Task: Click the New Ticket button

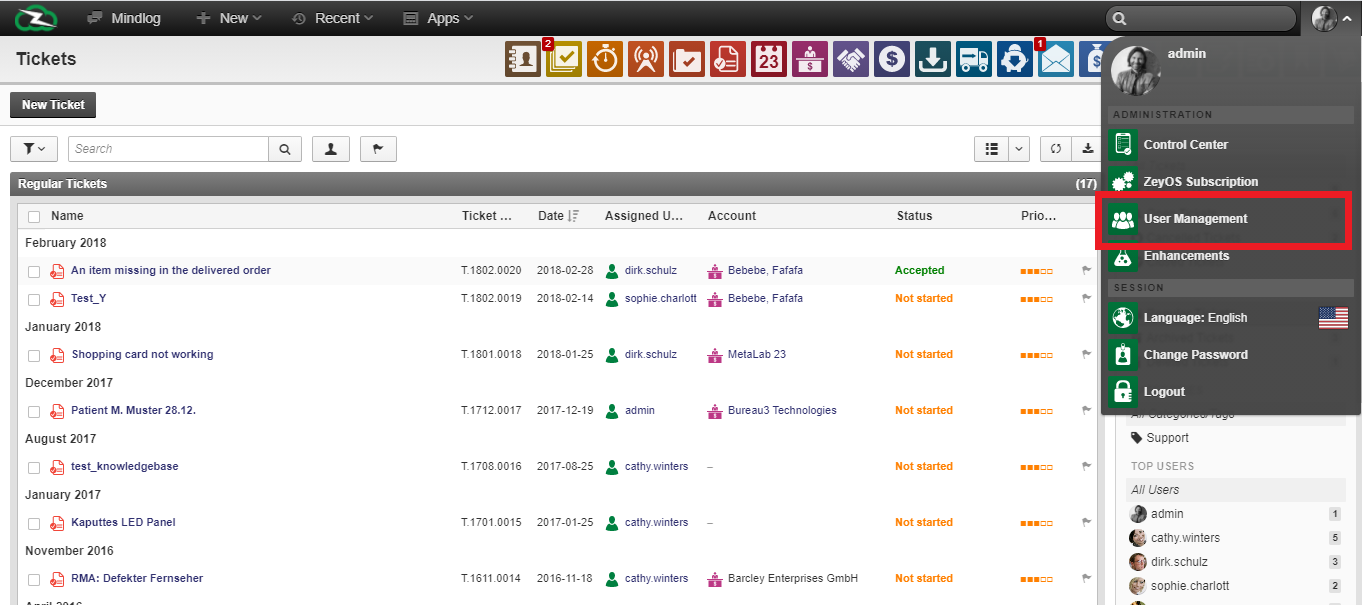Action: 52,104
